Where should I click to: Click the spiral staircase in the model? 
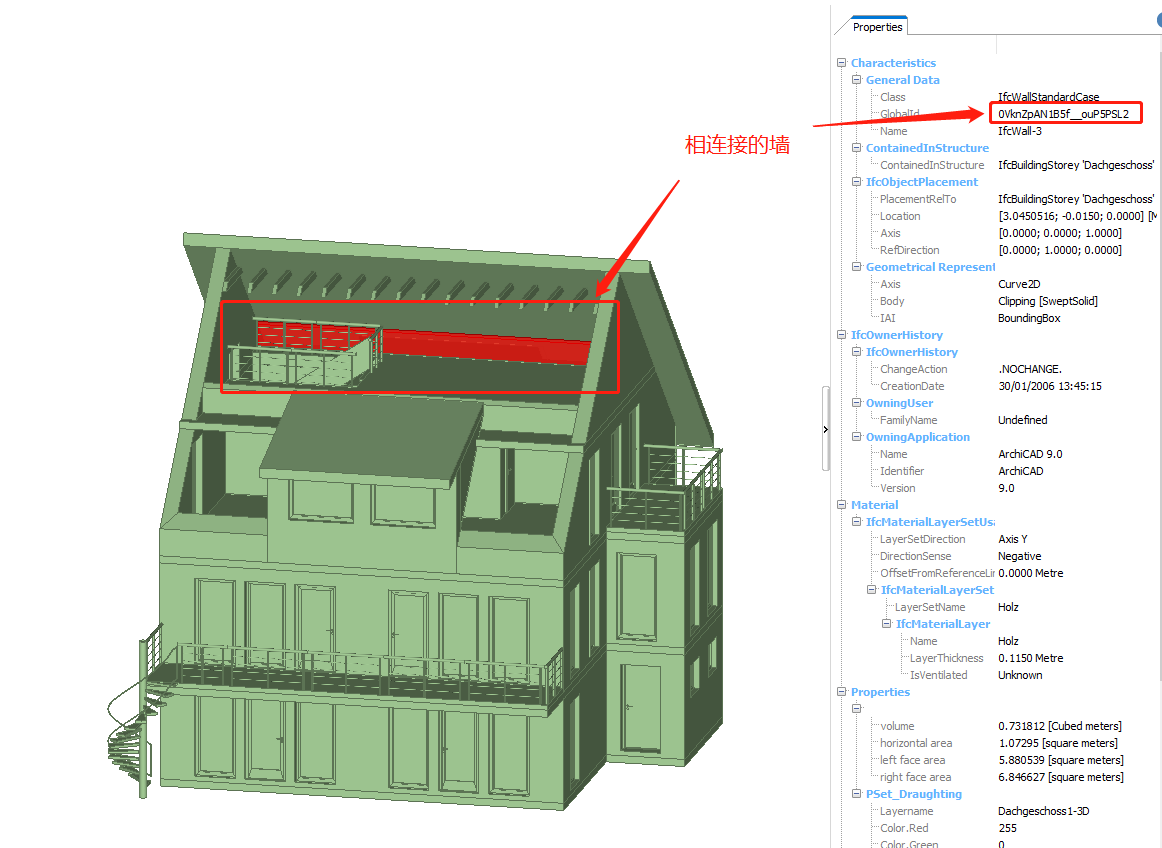pyautogui.click(x=133, y=720)
